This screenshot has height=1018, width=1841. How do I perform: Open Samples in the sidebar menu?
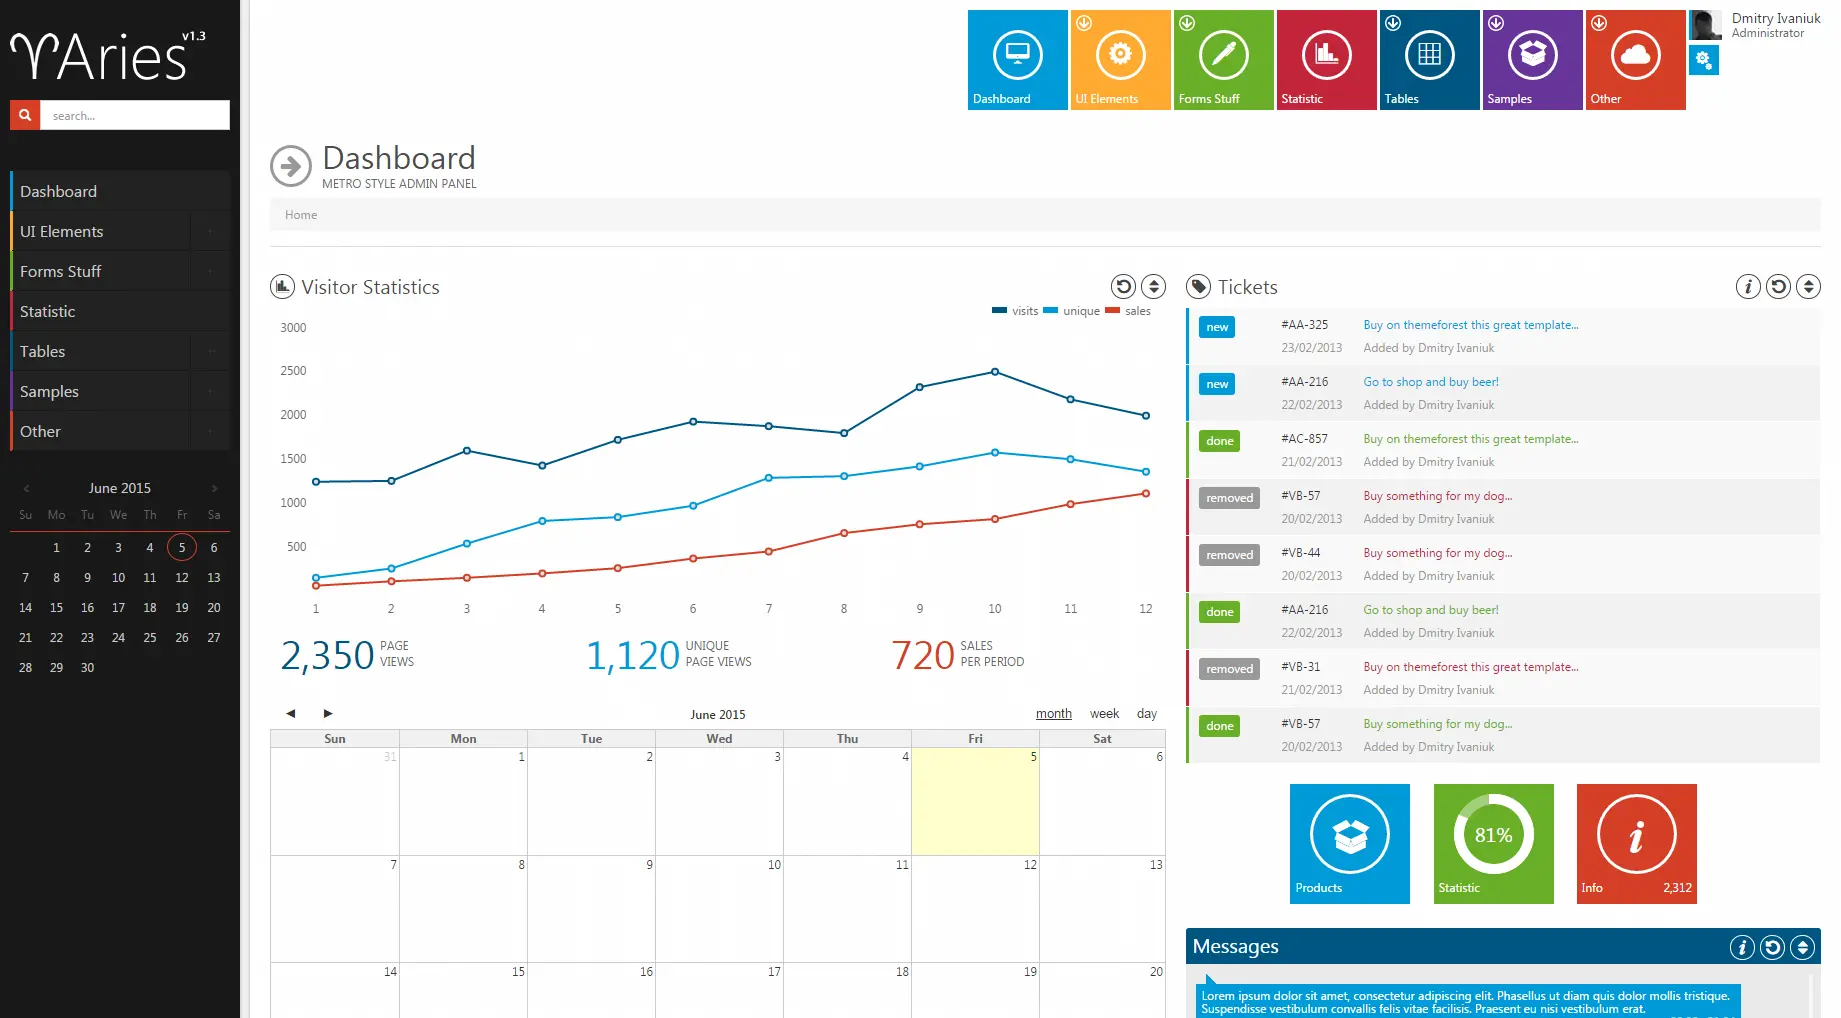pyautogui.click(x=100, y=391)
